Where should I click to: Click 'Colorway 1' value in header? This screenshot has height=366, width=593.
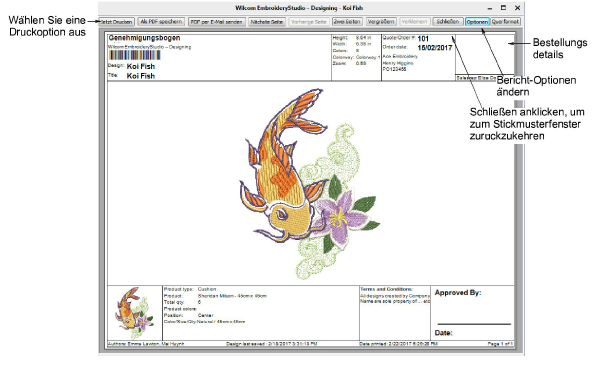[x=367, y=57]
